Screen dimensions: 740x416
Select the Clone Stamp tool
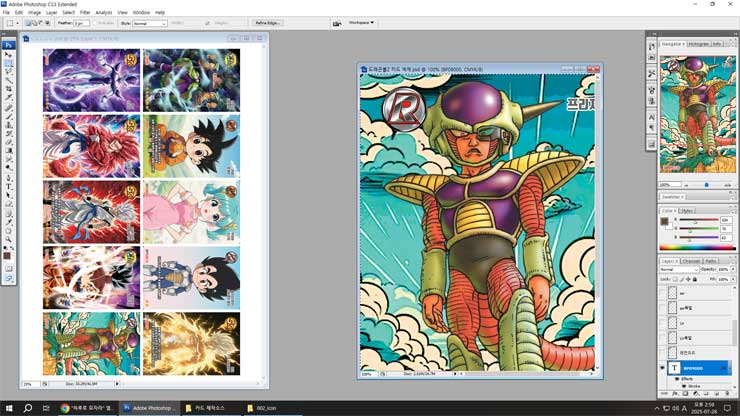[x=8, y=125]
